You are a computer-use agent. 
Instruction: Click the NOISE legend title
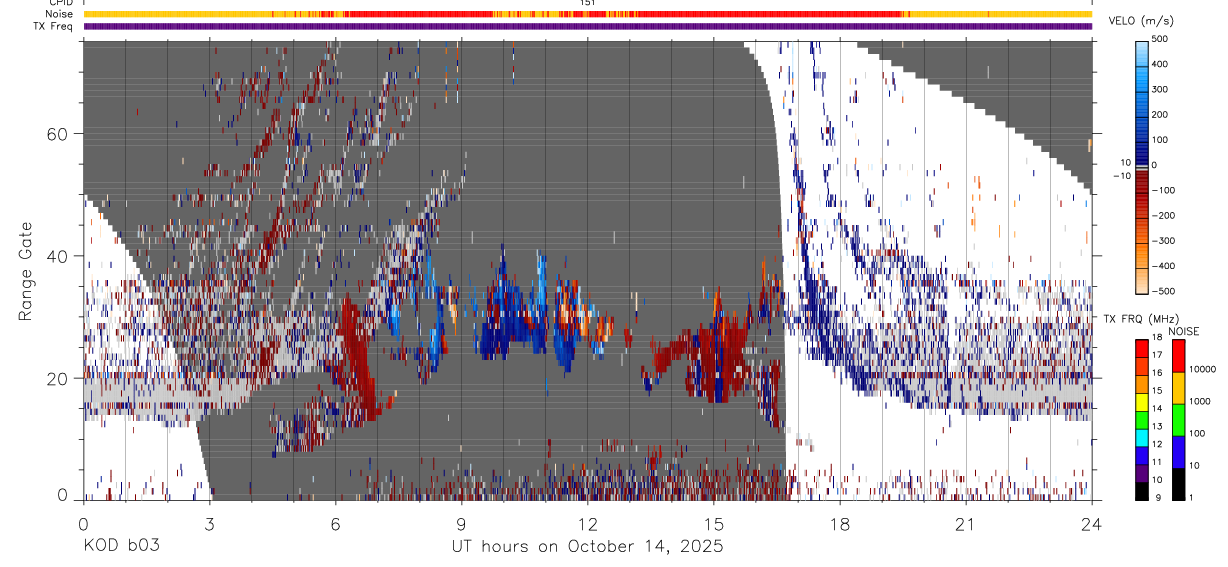pos(1183,331)
